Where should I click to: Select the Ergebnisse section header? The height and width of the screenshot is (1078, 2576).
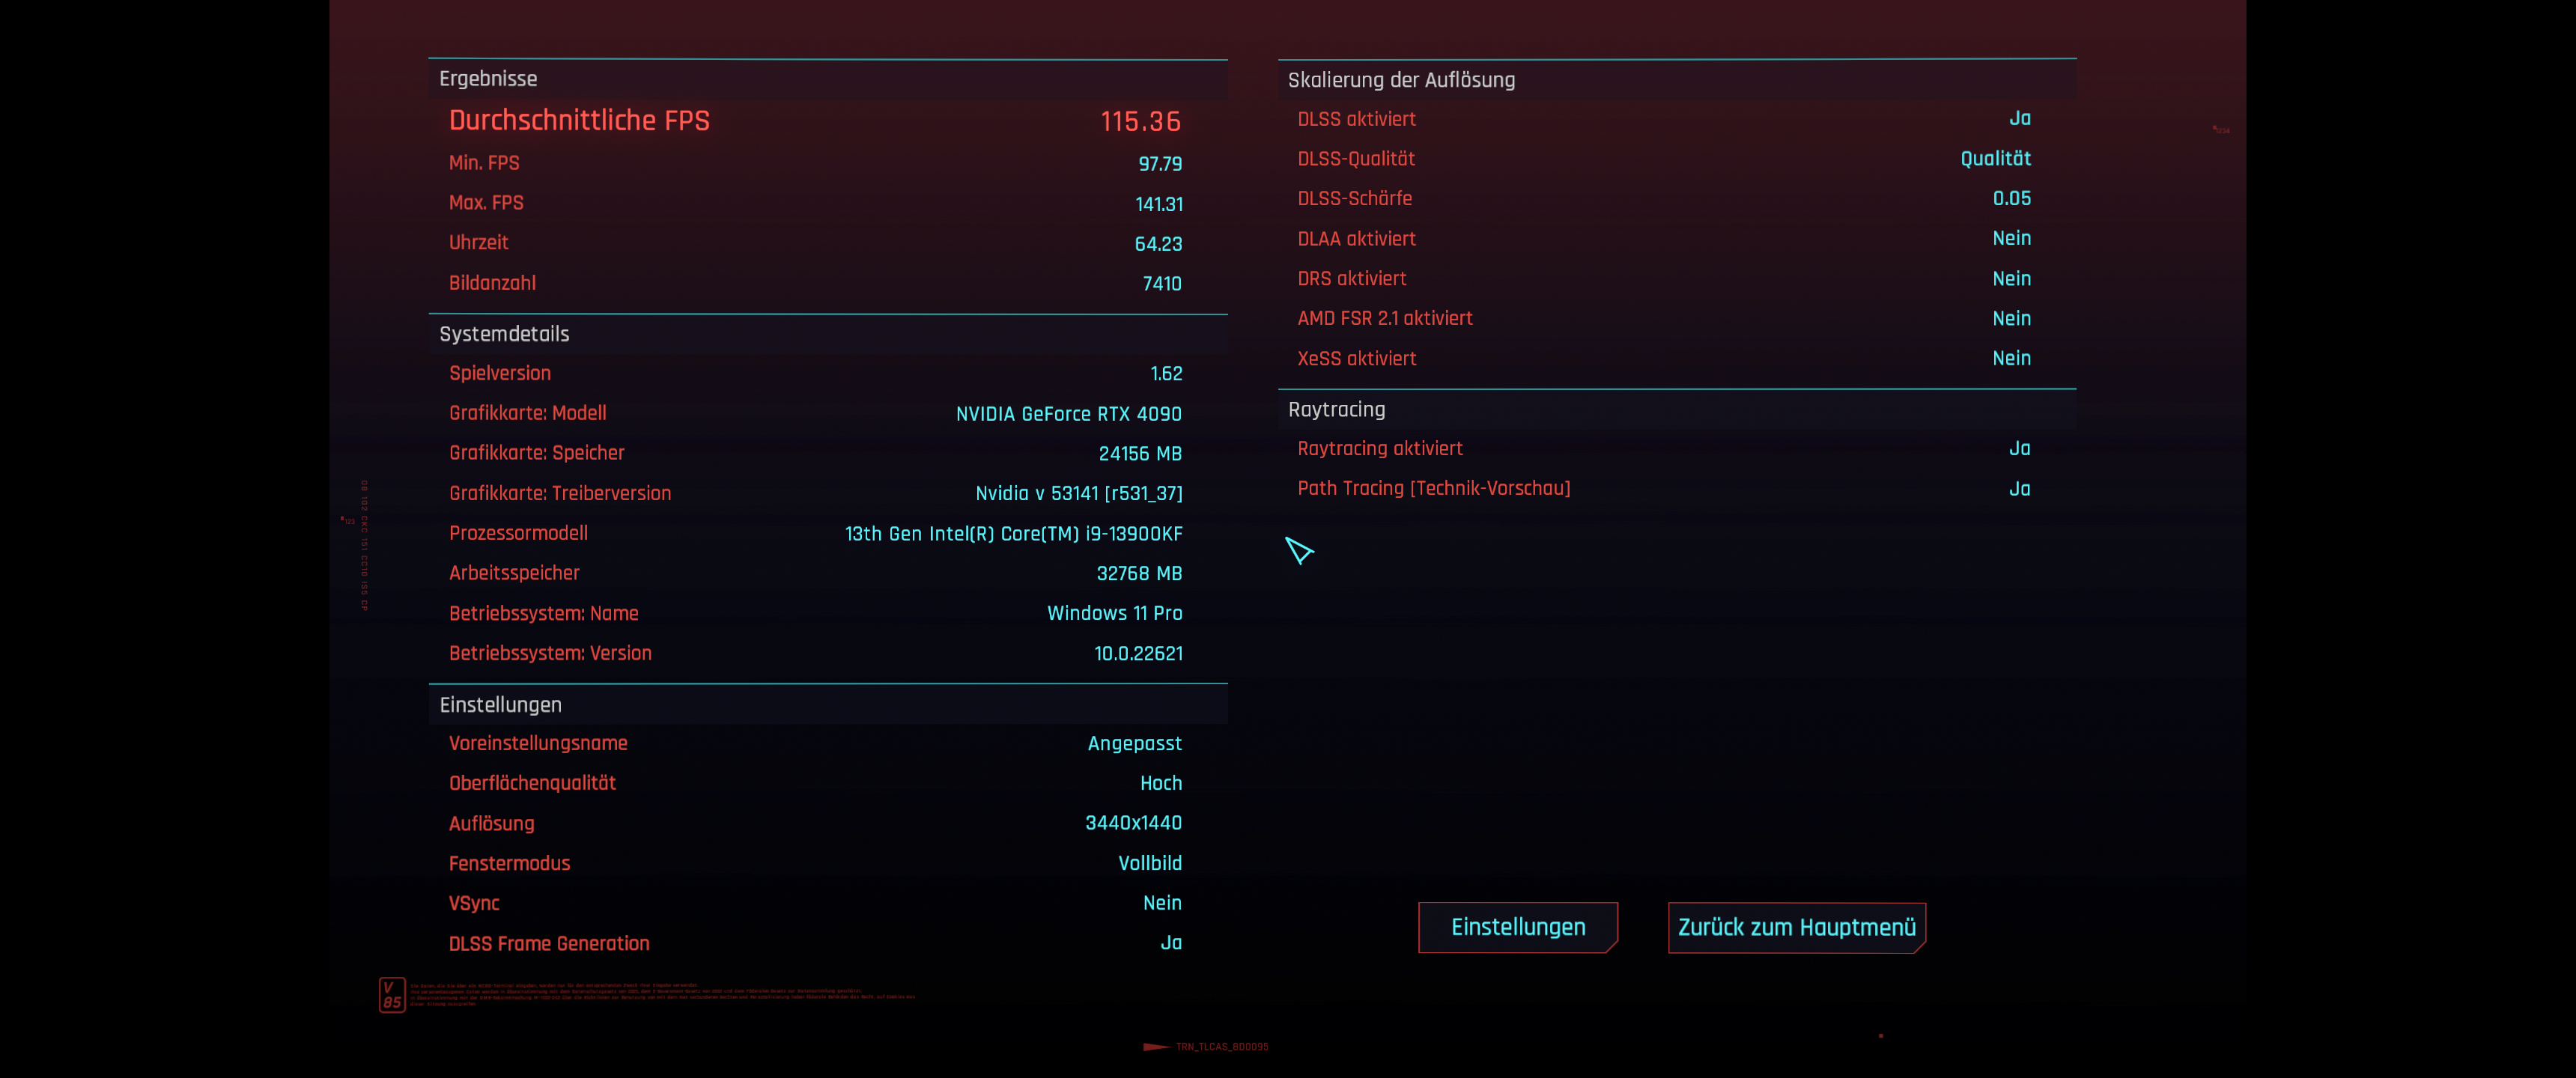tap(488, 79)
